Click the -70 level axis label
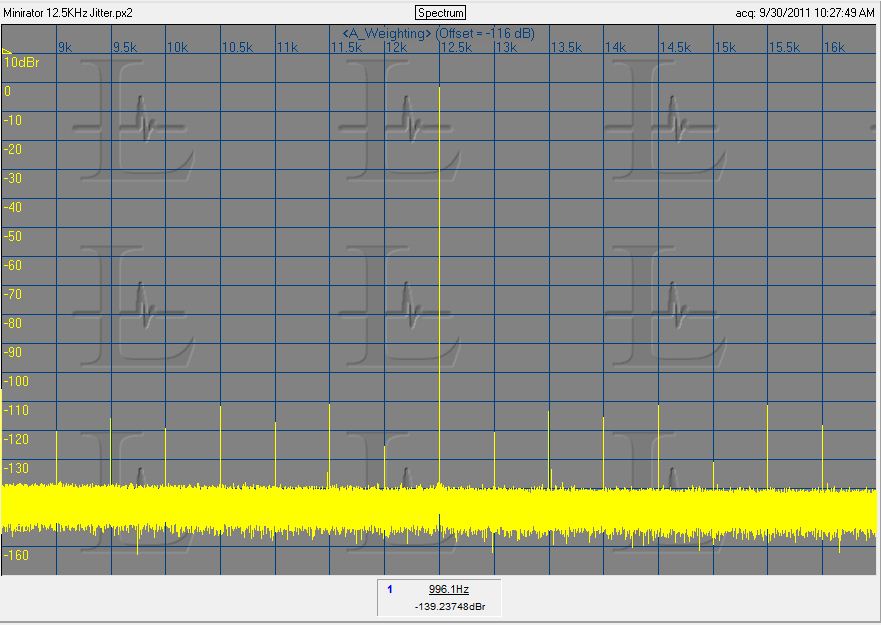 [x=13, y=294]
